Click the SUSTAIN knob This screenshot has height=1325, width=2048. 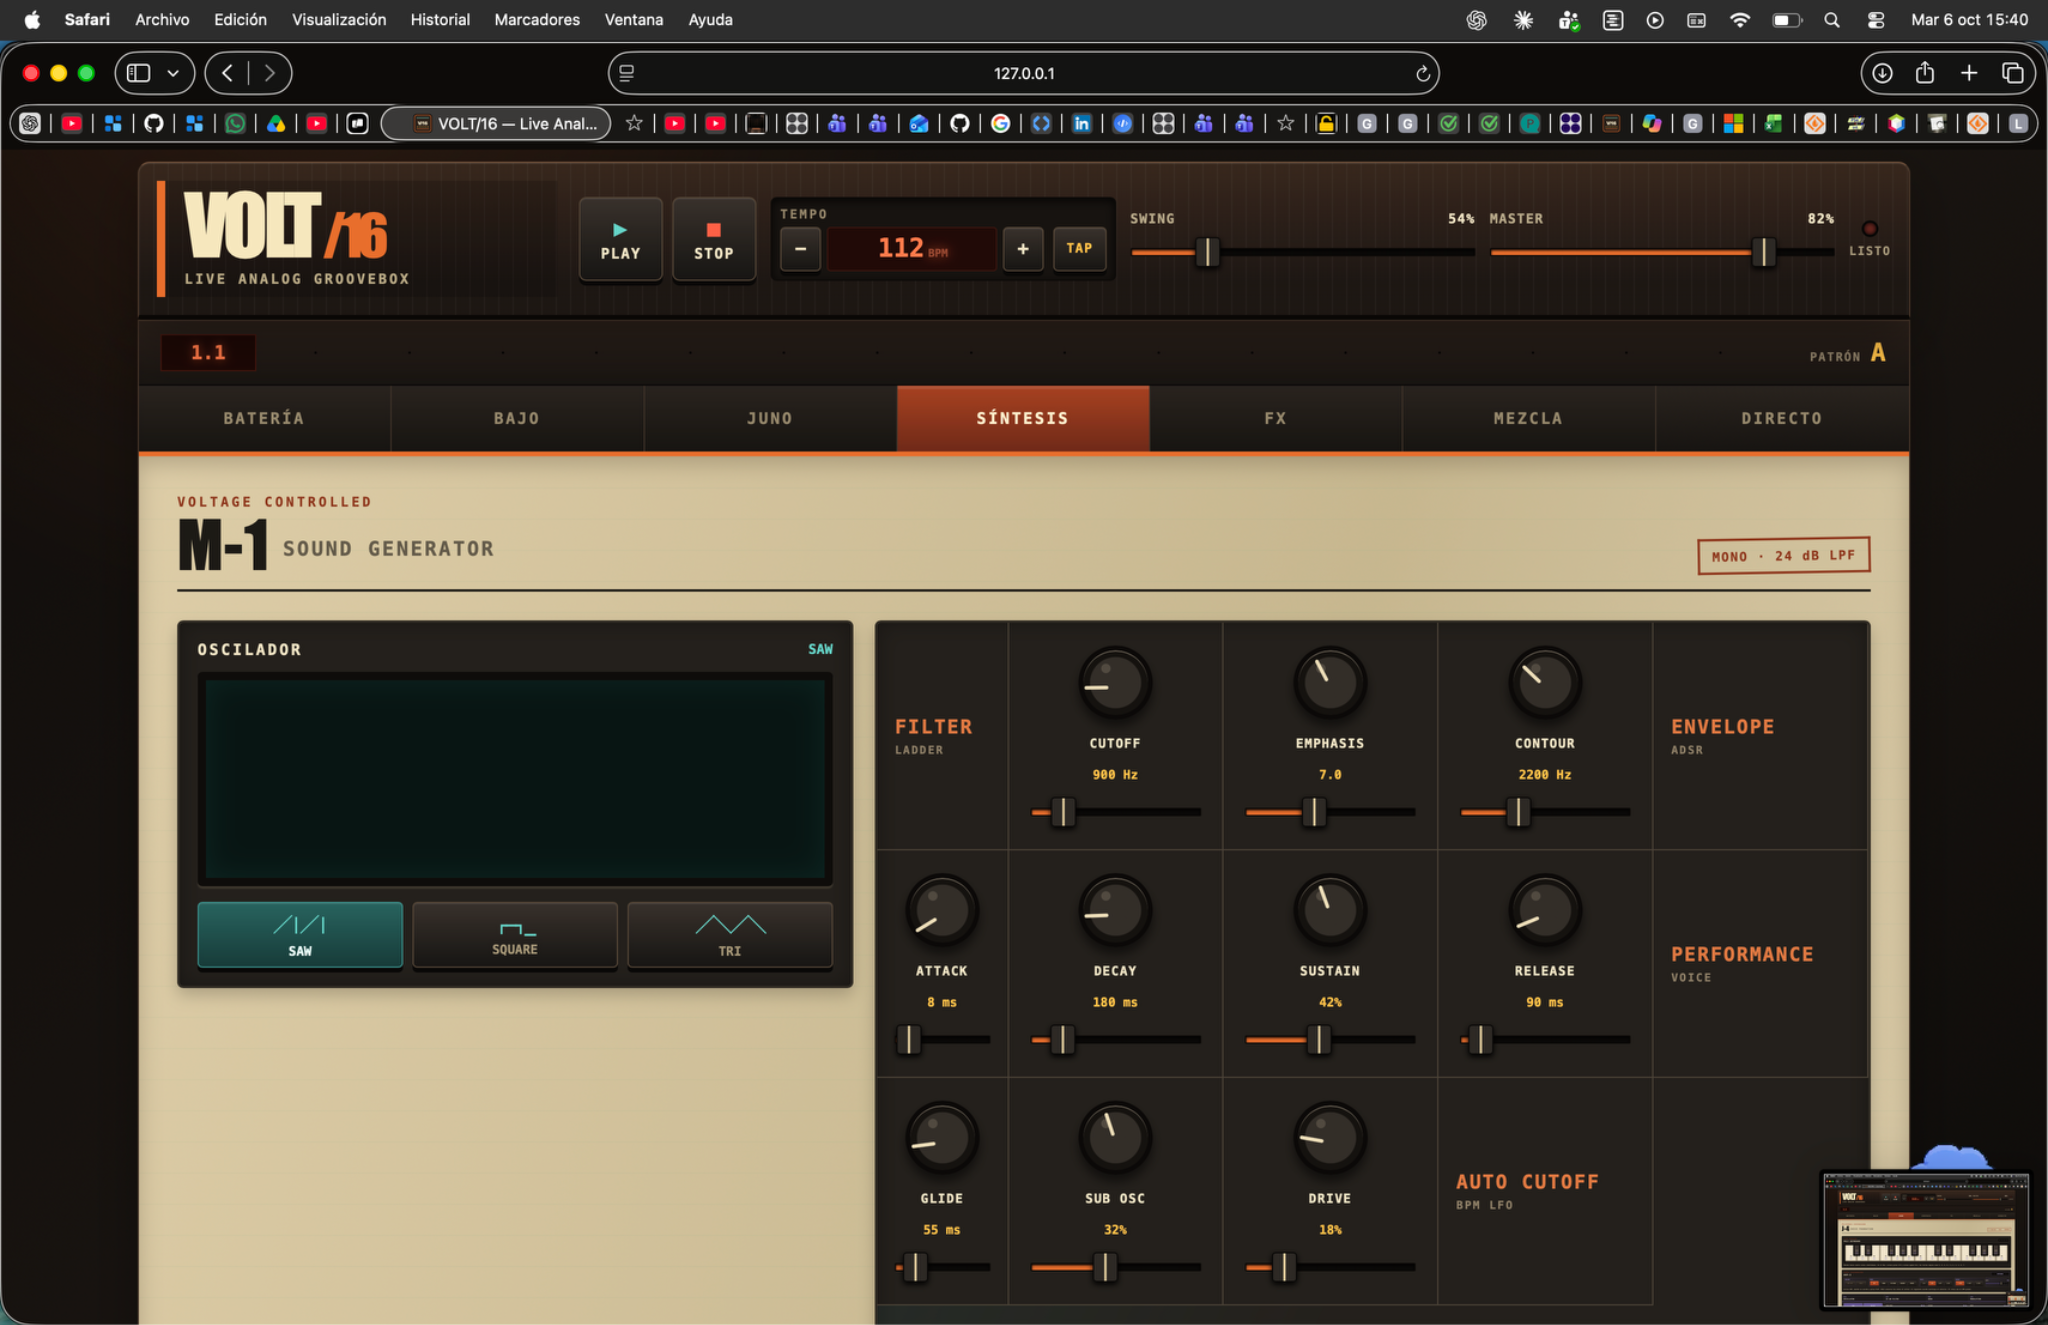tap(1330, 910)
